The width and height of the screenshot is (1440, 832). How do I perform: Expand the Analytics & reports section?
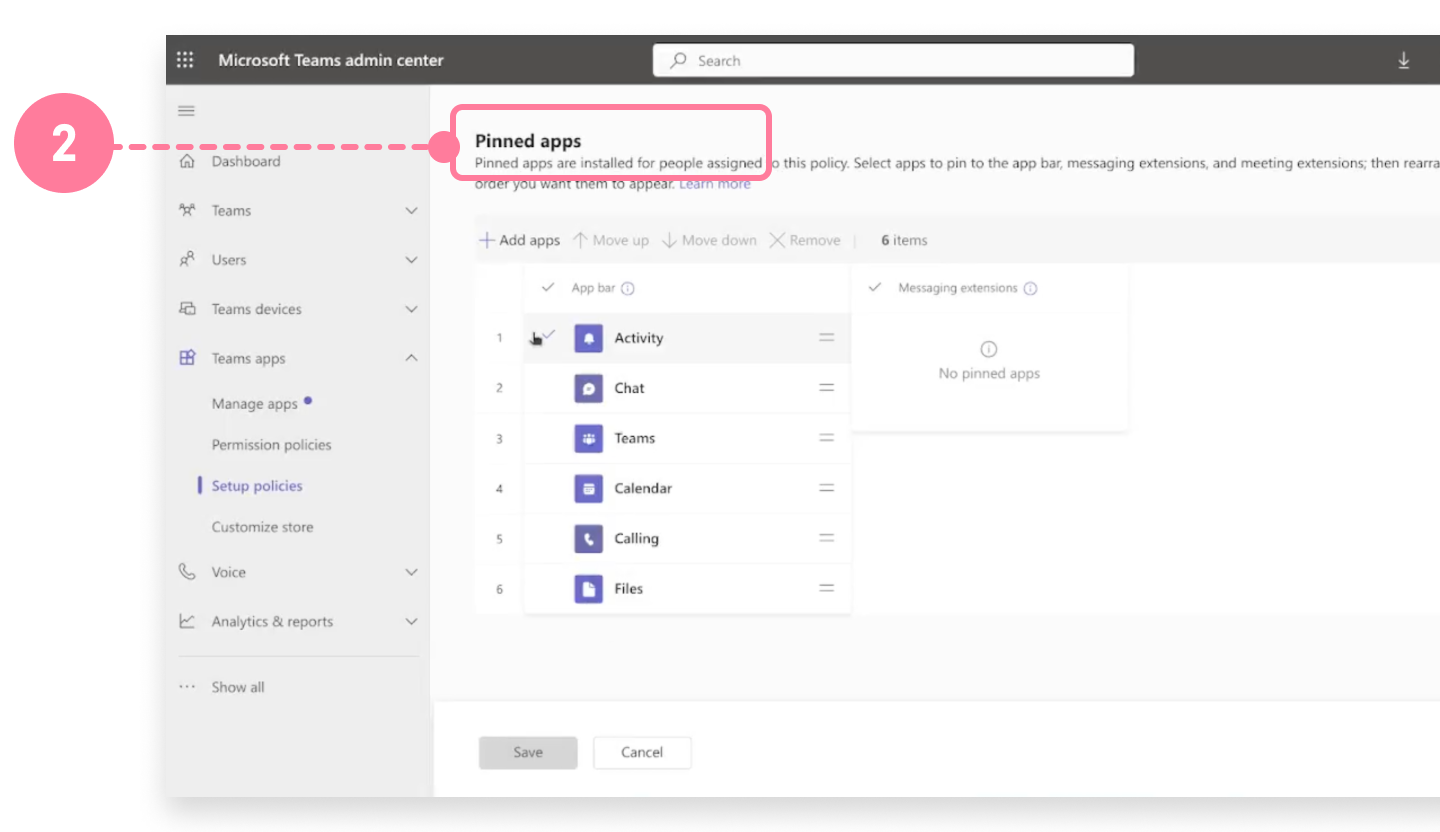411,621
